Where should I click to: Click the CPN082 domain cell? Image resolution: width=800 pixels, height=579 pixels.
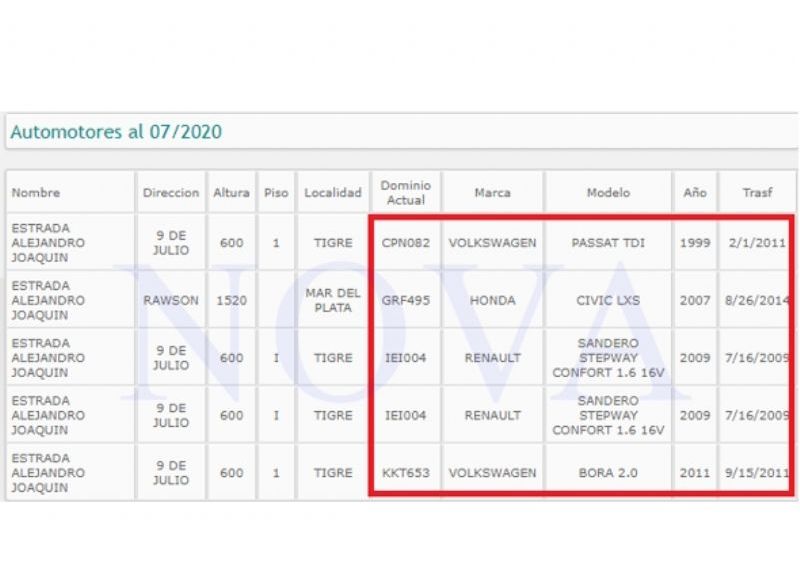click(x=406, y=243)
